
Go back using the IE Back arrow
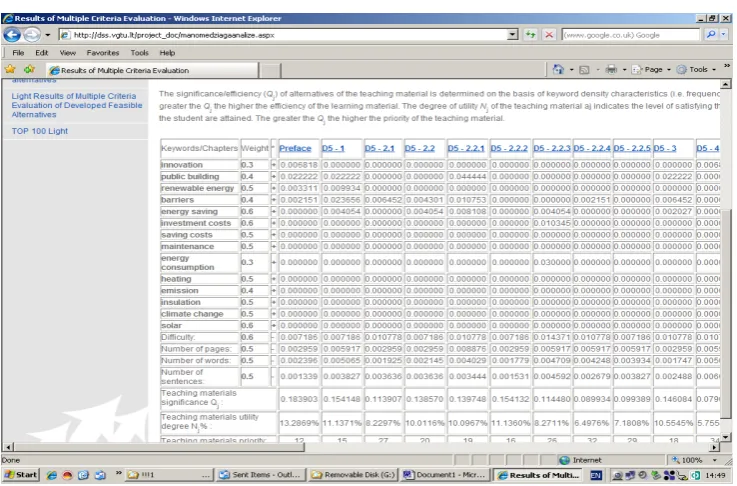[x=12, y=35]
